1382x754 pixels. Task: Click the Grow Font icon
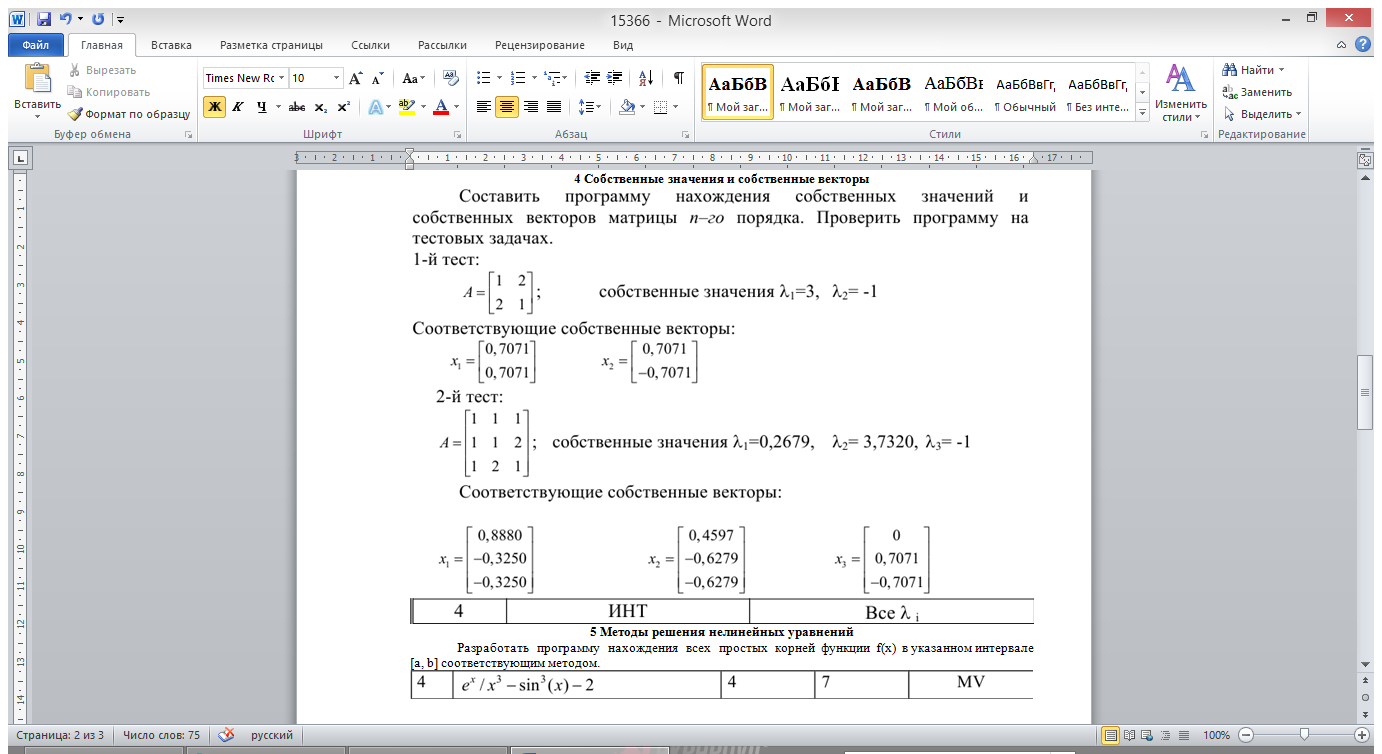coord(356,78)
